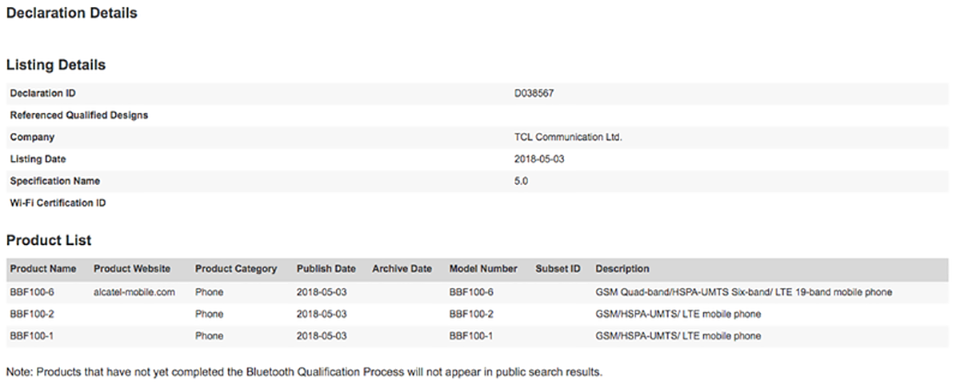This screenshot has width=960, height=389.
Task: Select description in the BBF100-1 row
Action: tap(678, 336)
